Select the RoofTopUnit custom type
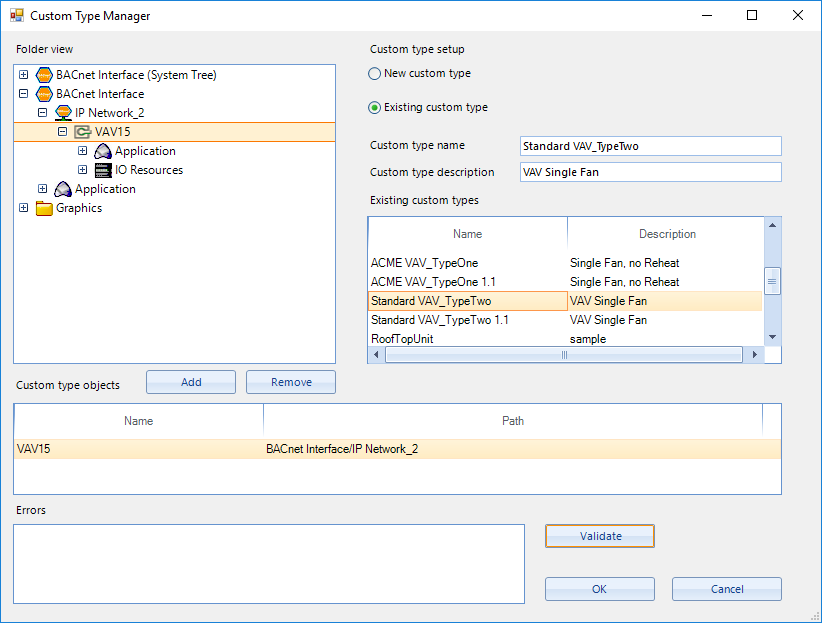Screen dimensions: 822x623 click(565, 339)
